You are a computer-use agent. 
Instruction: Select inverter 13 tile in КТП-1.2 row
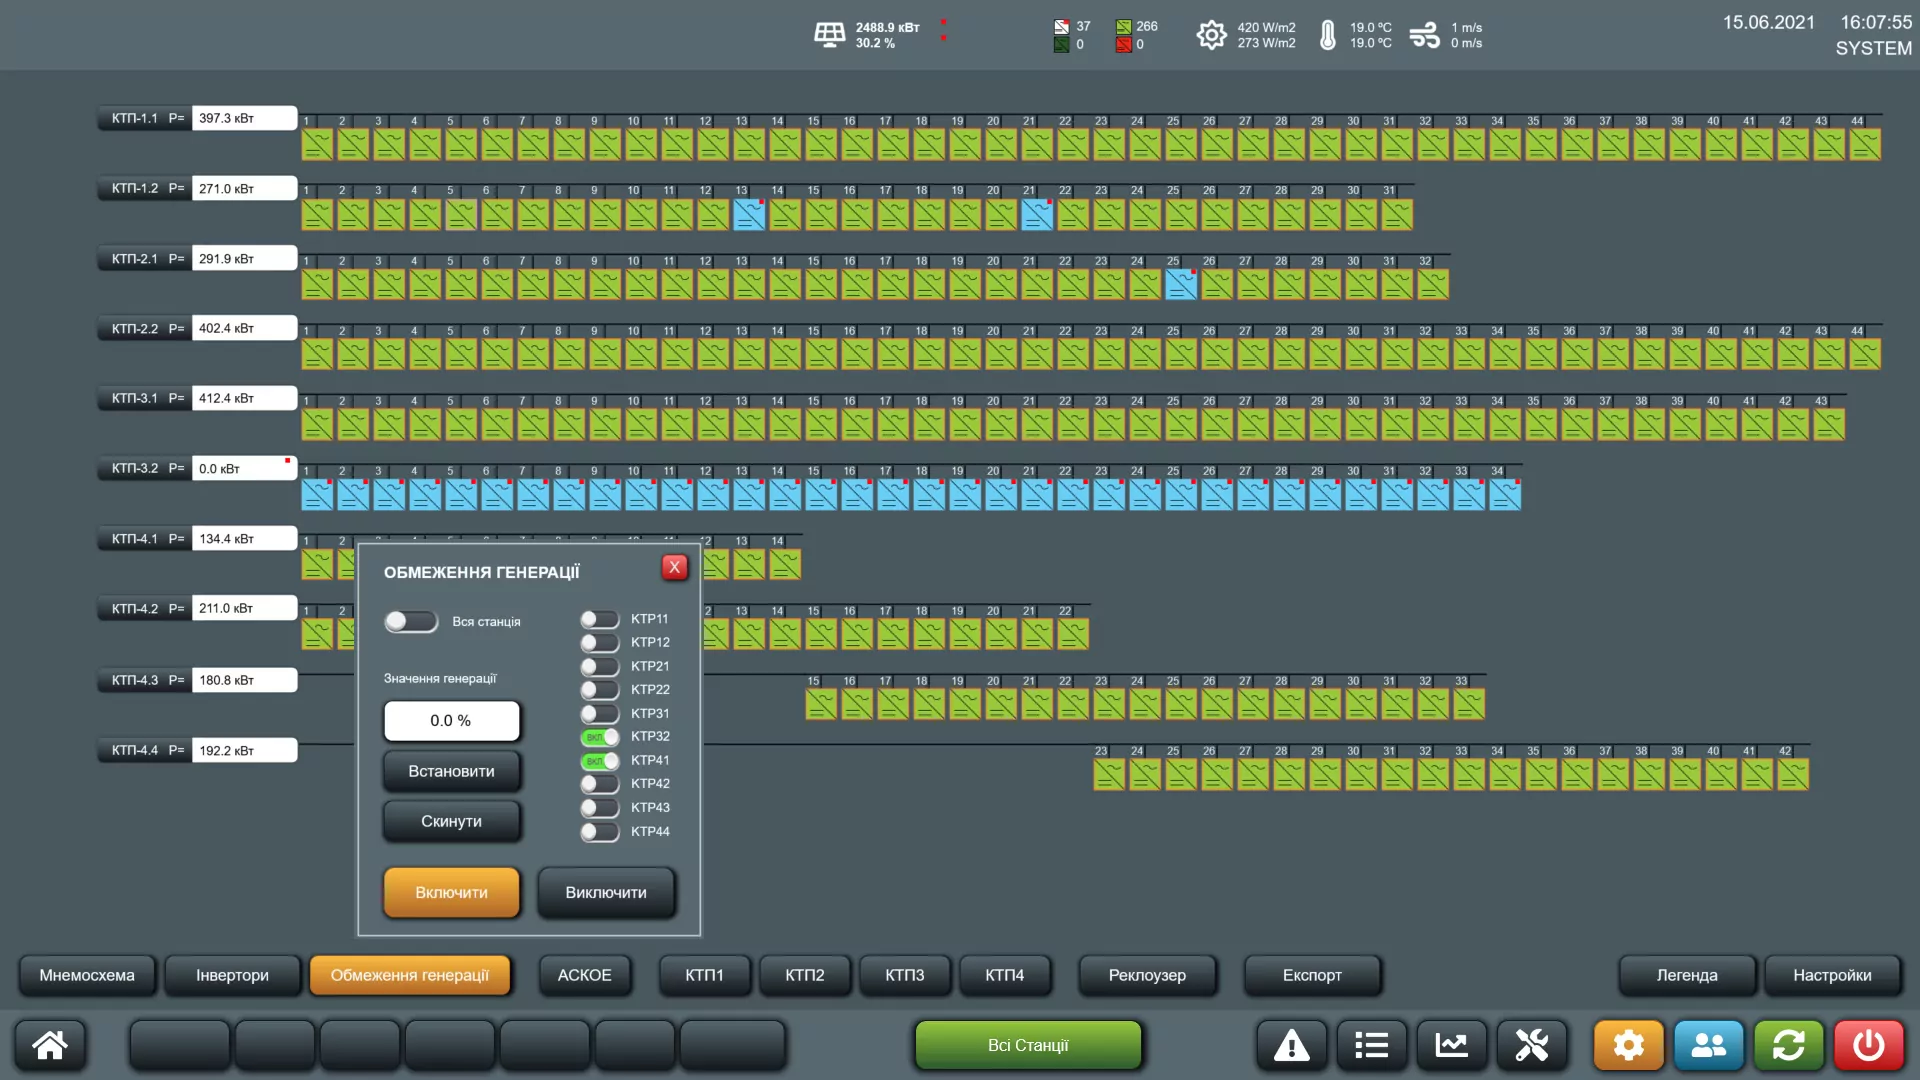[749, 215]
